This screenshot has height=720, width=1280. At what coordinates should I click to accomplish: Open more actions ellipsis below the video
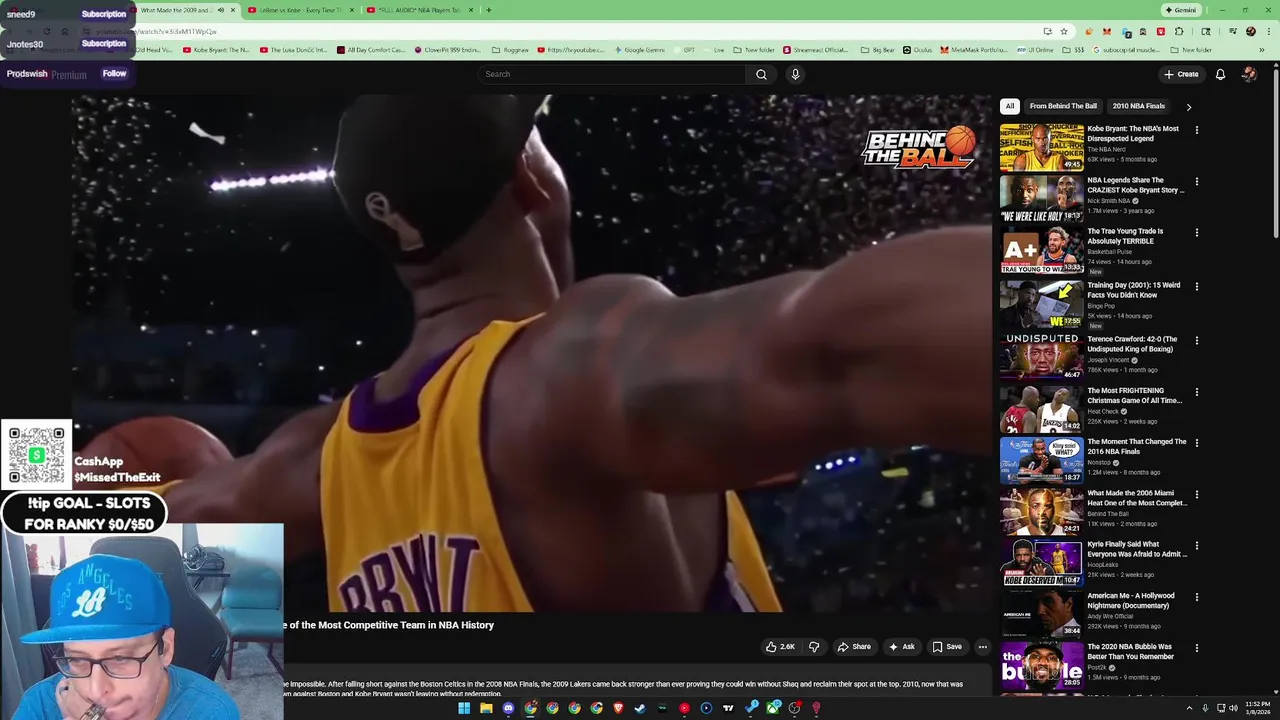[982, 647]
